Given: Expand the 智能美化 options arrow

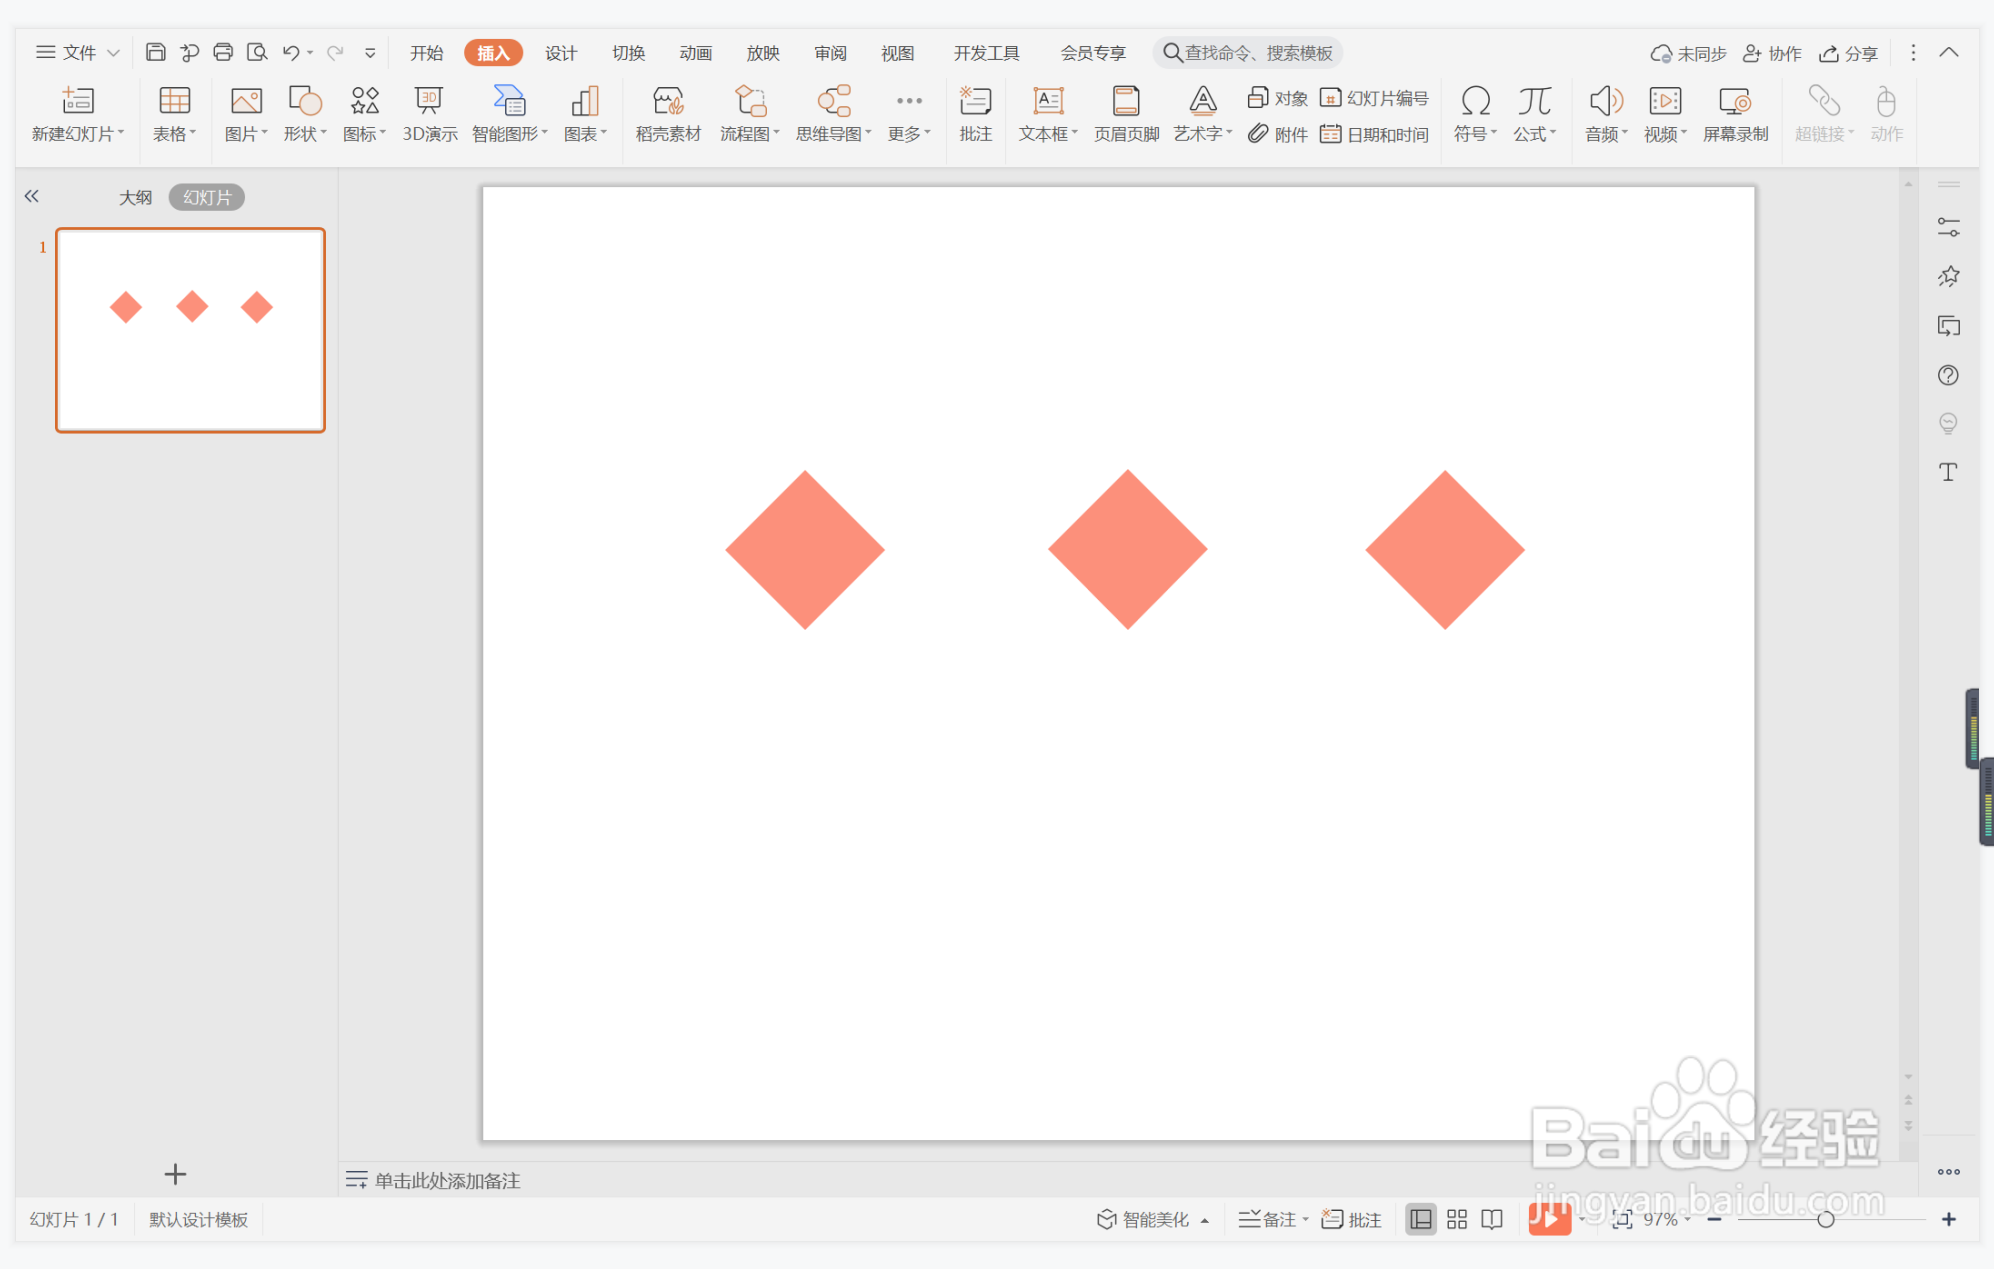Looking at the screenshot, I should coord(1205,1220).
